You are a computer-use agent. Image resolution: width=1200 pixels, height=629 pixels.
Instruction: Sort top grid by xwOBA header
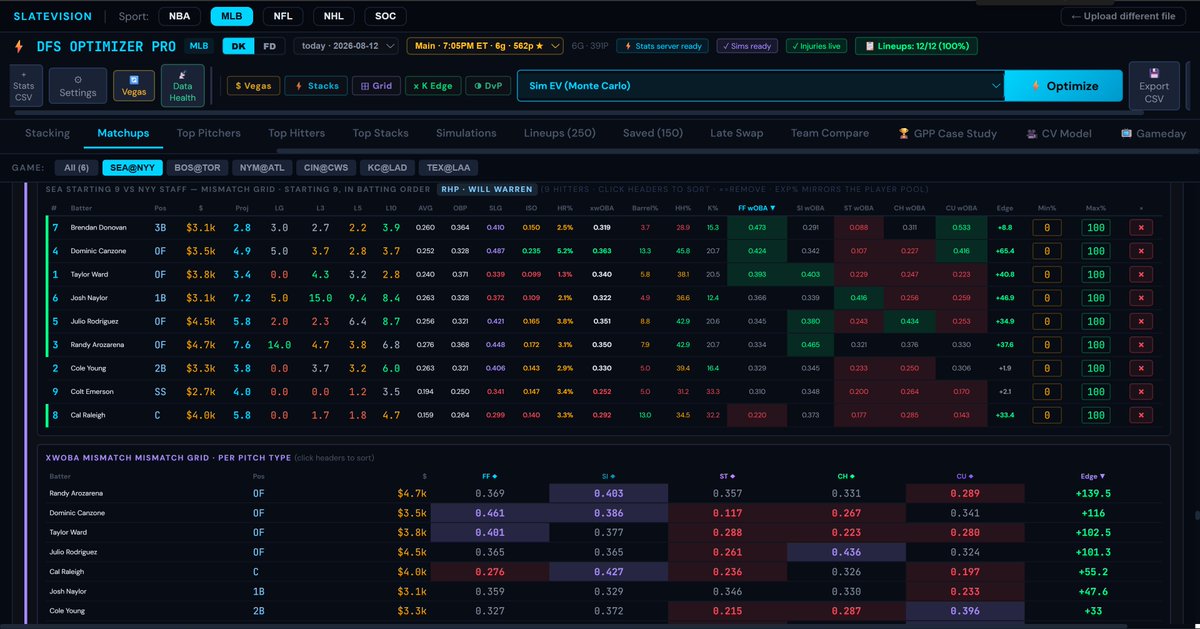(x=601, y=208)
